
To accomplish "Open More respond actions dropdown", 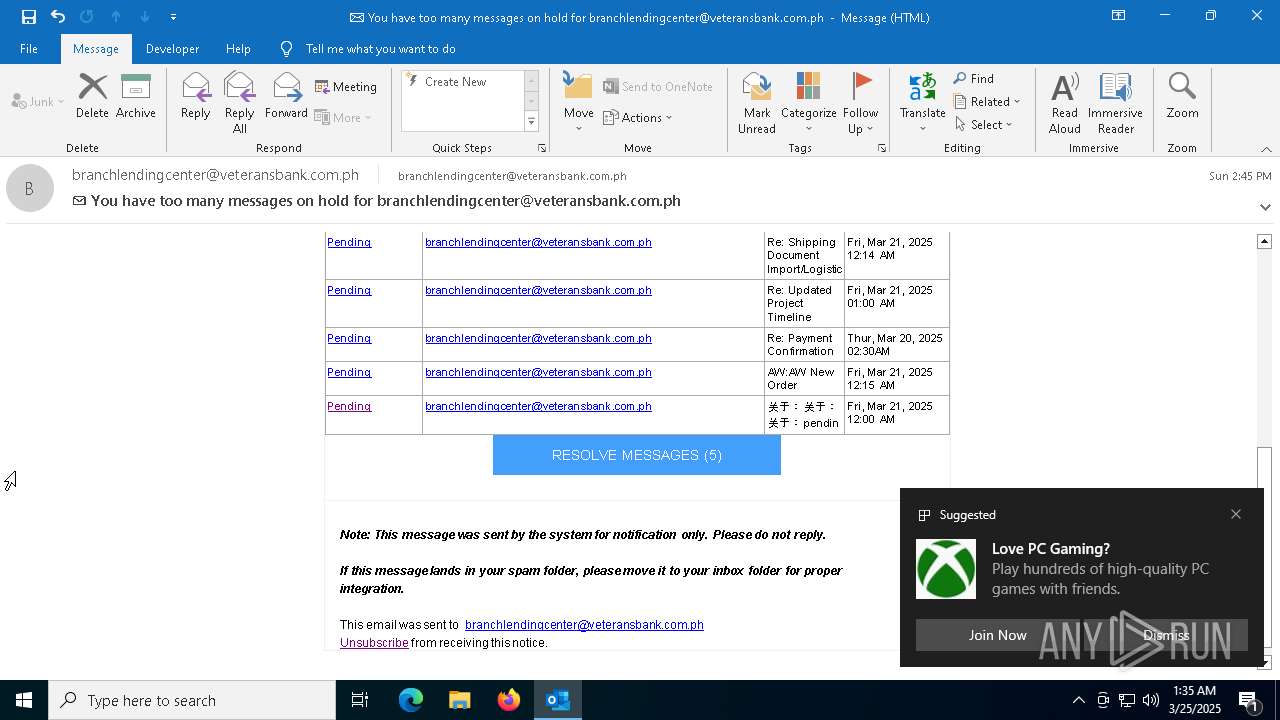I will (343, 117).
